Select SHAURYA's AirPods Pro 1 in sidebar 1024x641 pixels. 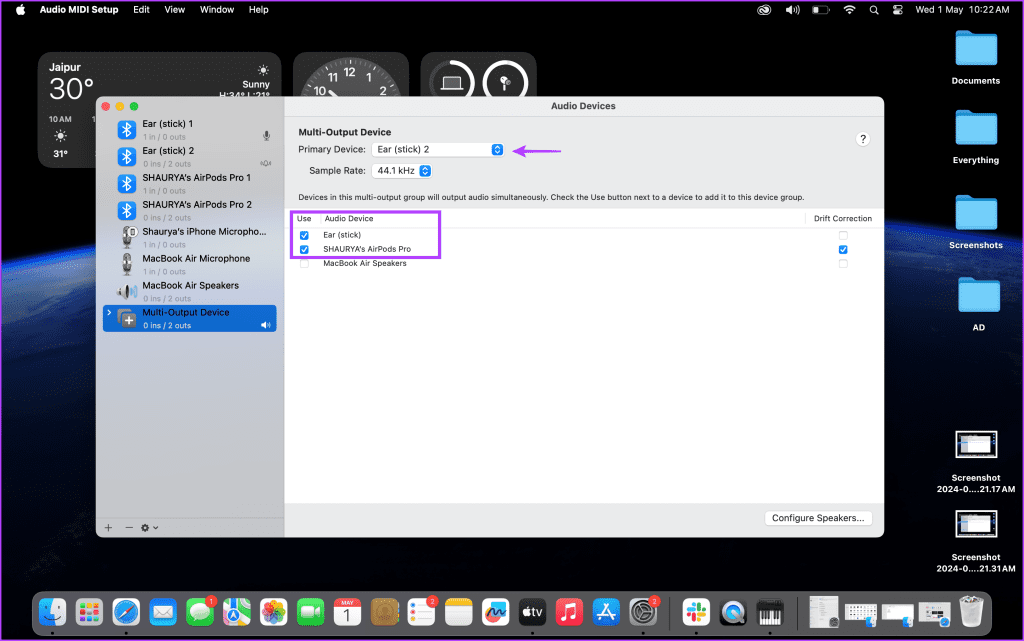[x=189, y=183]
